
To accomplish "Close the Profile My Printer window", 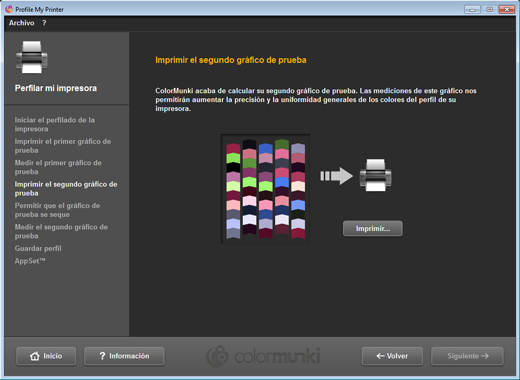I will [x=507, y=9].
